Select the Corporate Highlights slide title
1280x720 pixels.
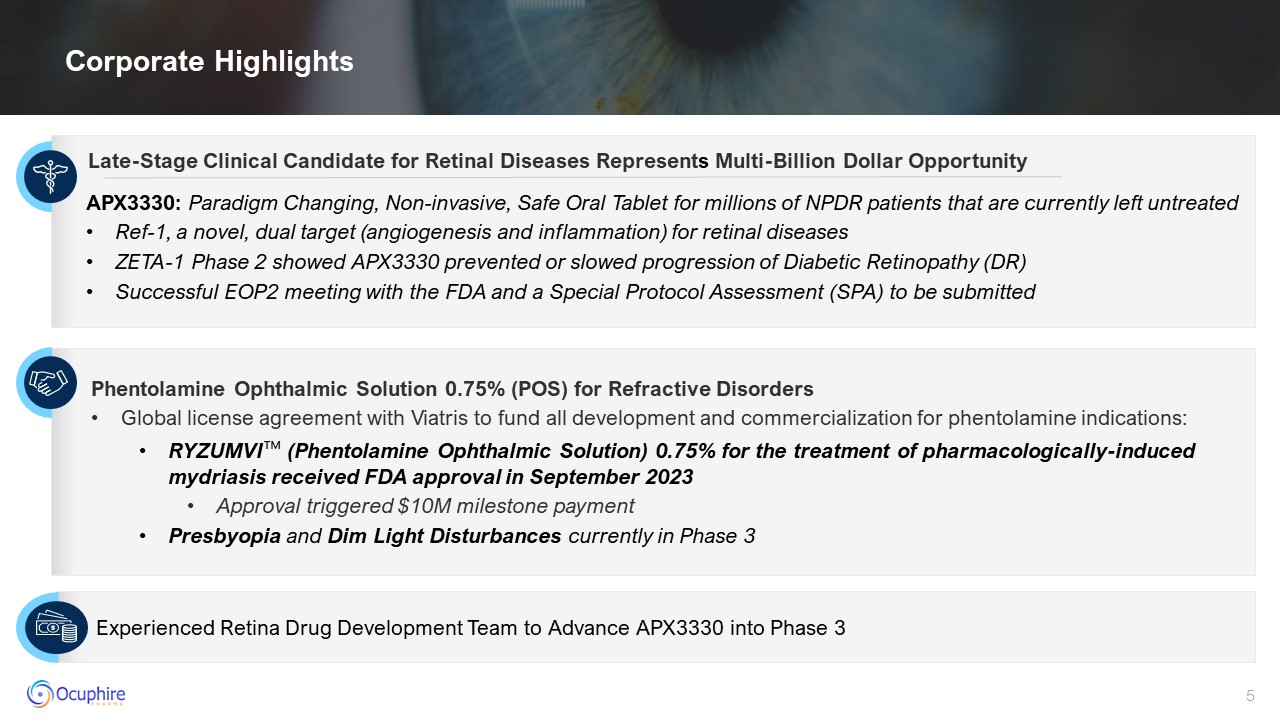[x=209, y=62]
